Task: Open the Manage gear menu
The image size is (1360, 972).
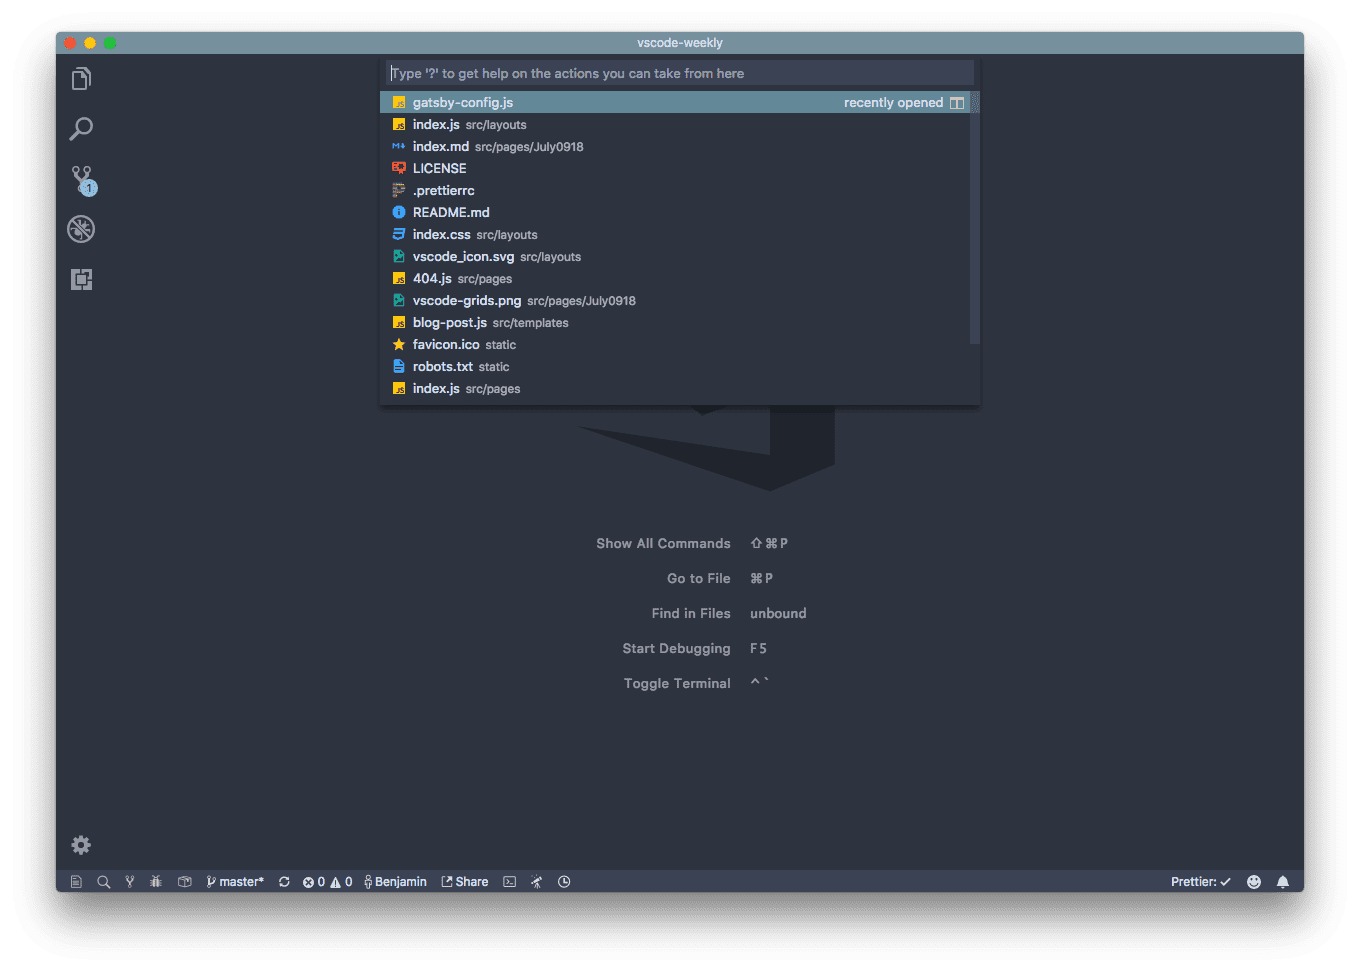Action: (x=81, y=845)
